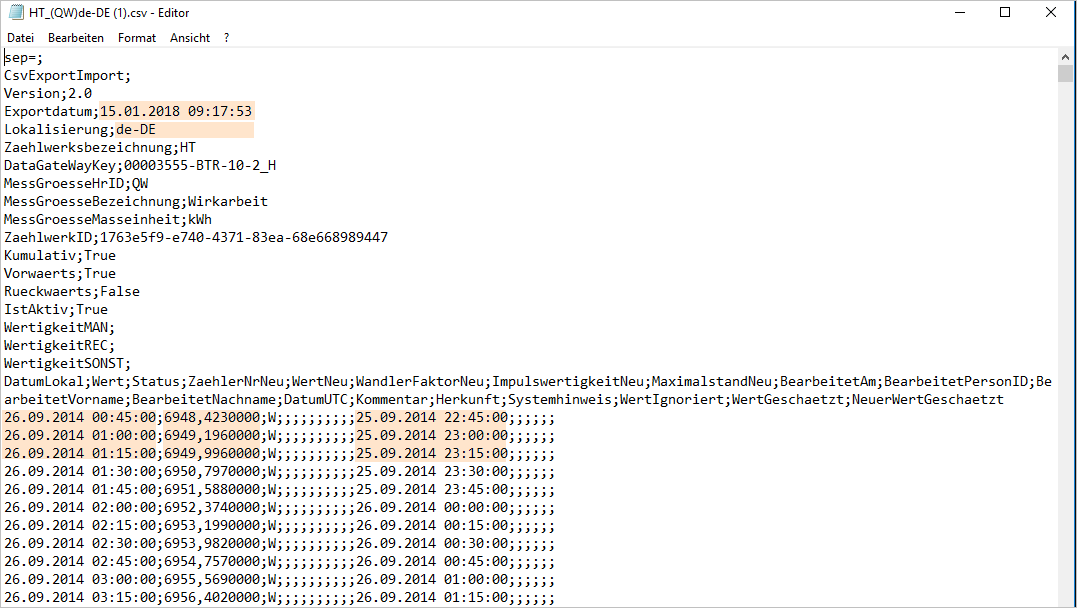Click UTC timestamp '25.09.2014 23:15:00'
This screenshot has height=608, width=1077.
(x=432, y=453)
